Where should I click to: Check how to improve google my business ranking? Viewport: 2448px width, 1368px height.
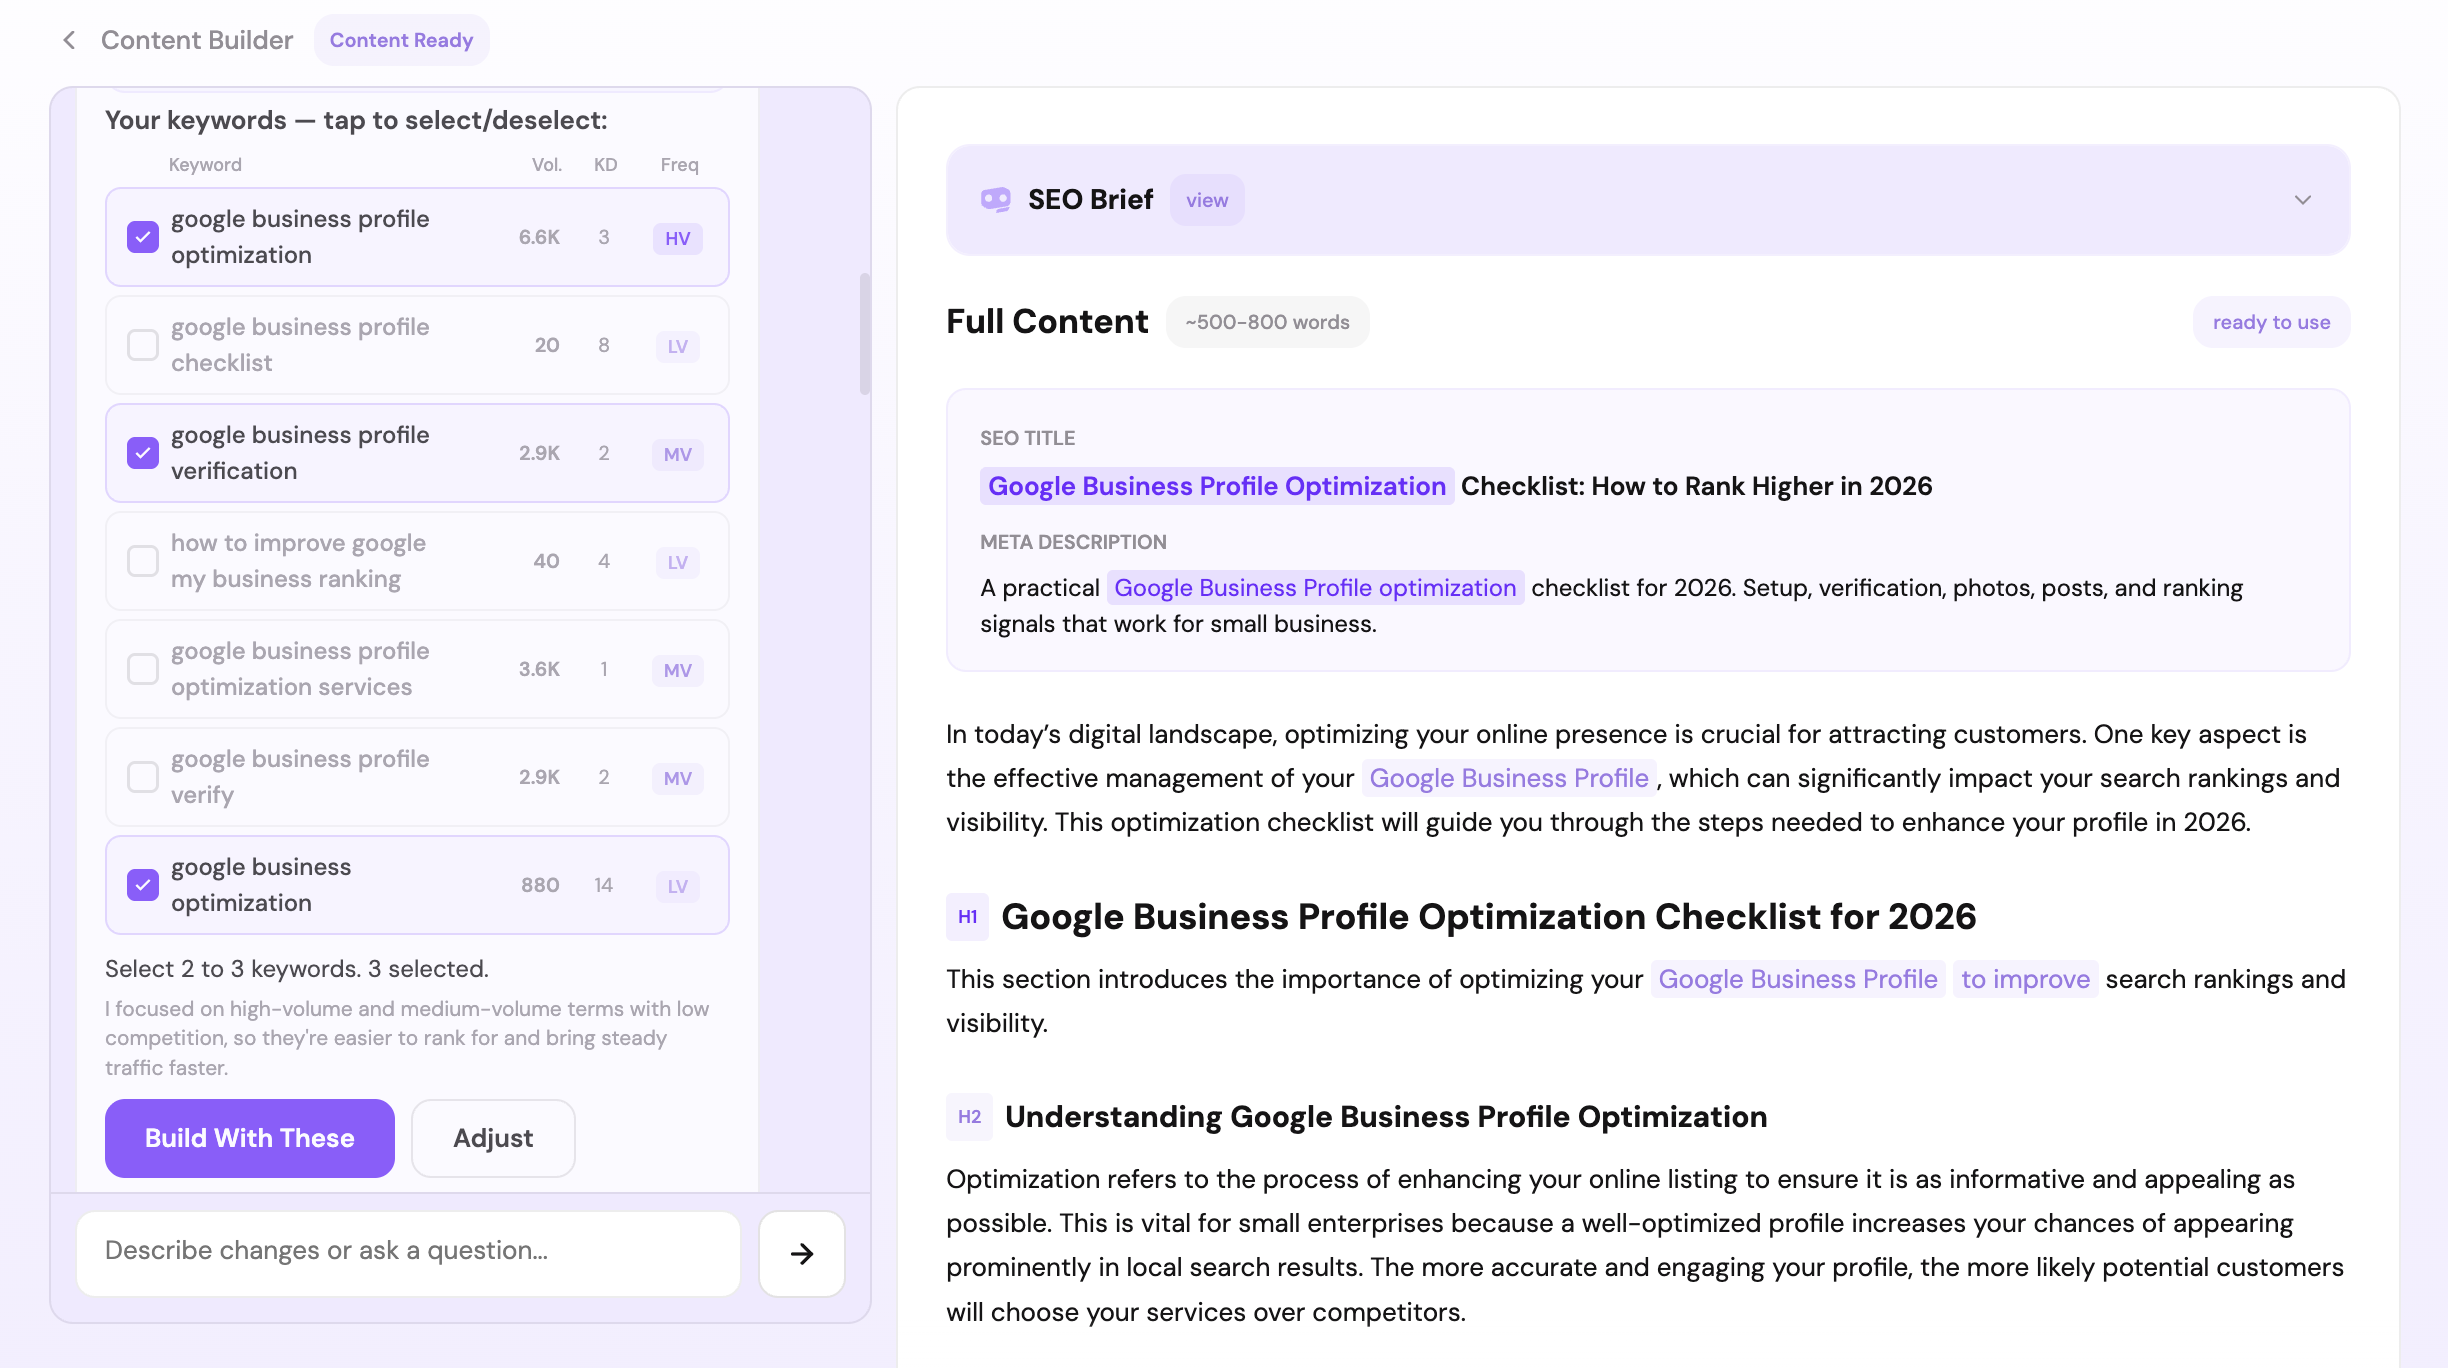pos(143,561)
